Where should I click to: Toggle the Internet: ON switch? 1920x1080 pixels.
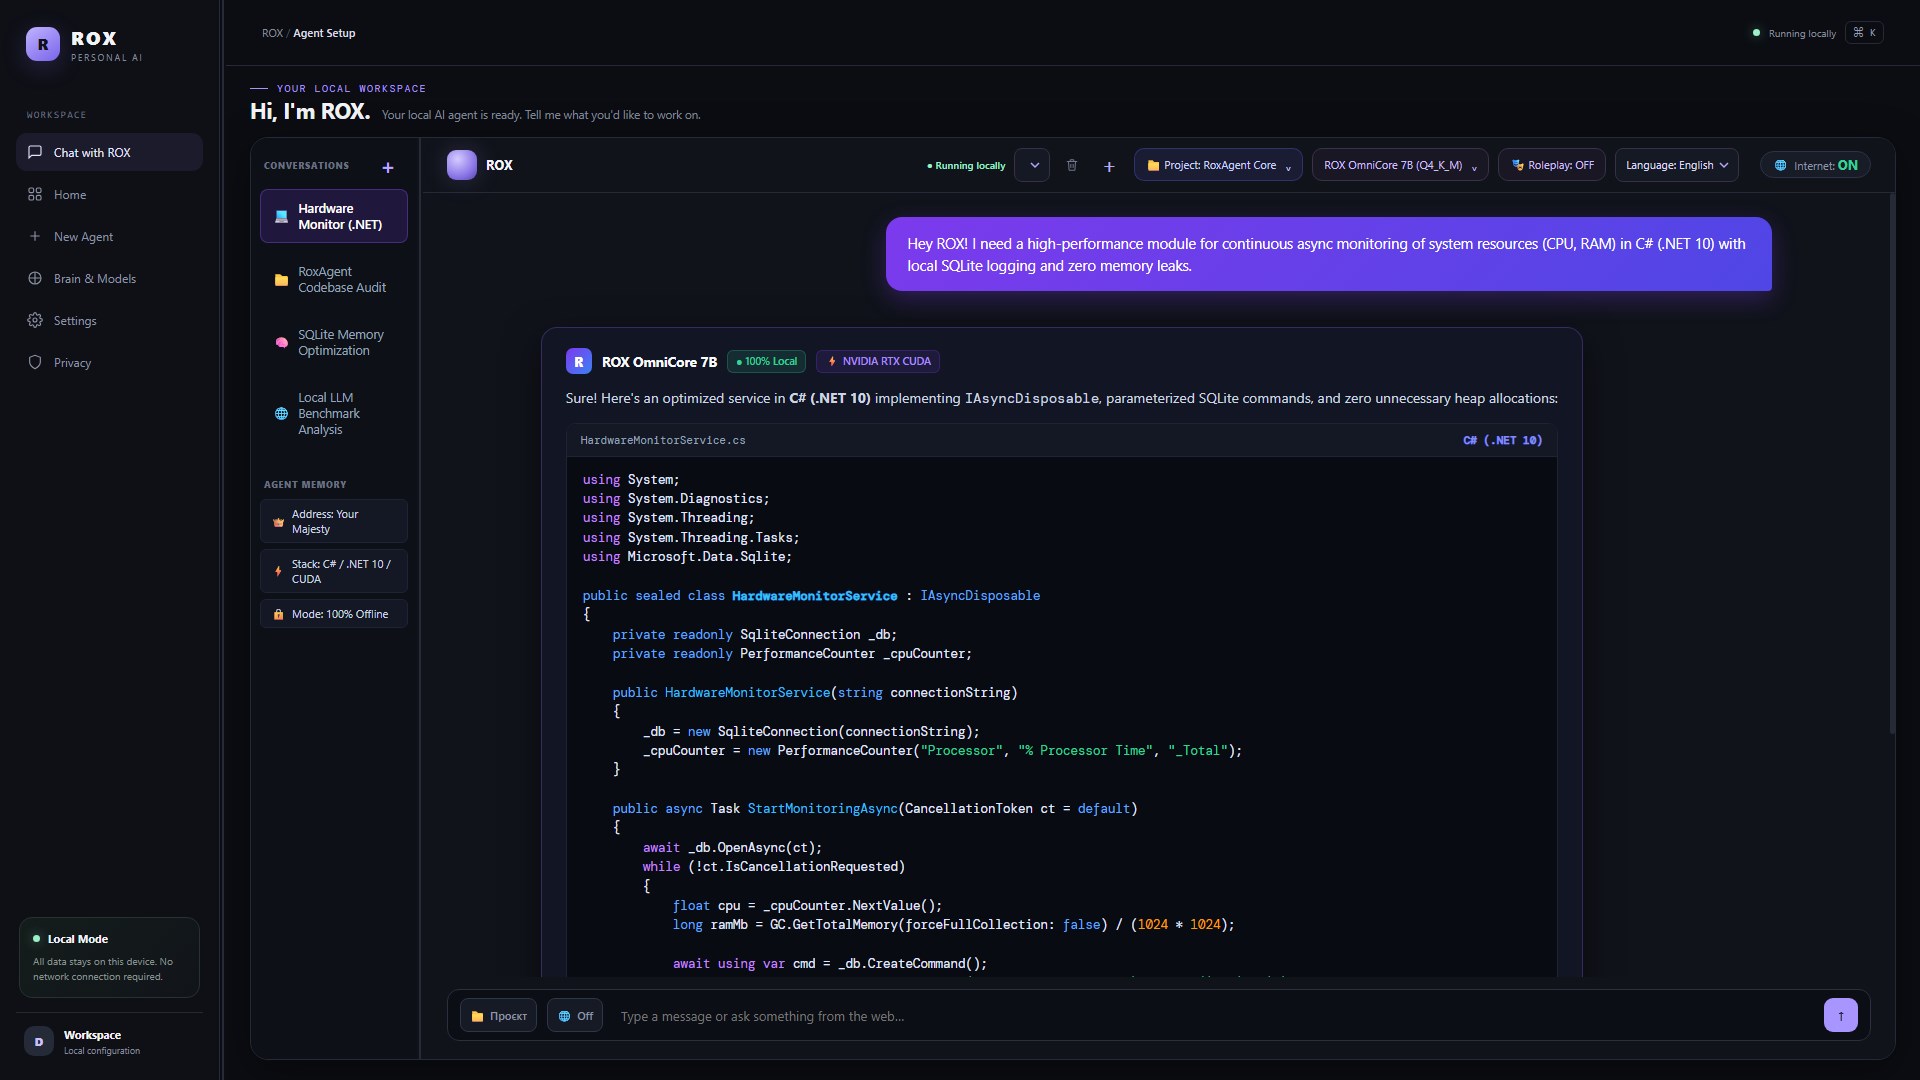click(x=1815, y=166)
